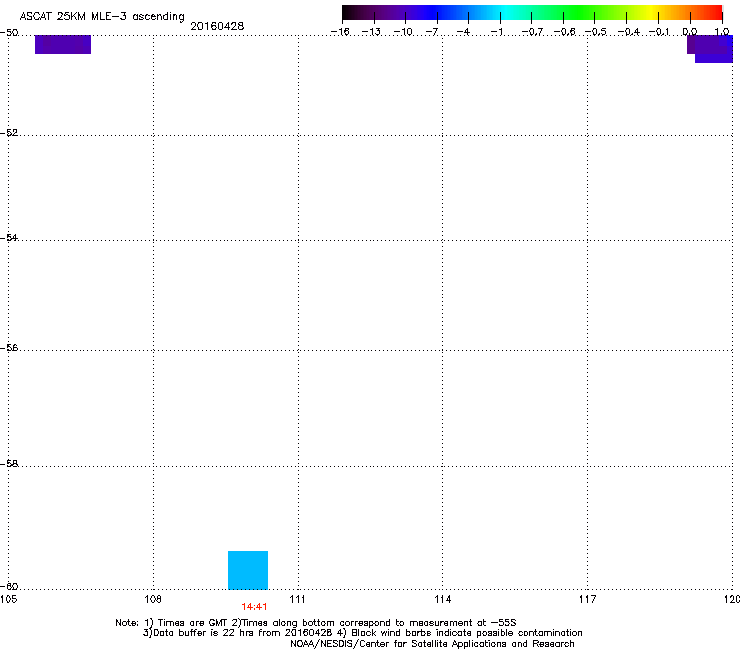Click the date label 20160428
740x650 pixels.
click(x=217, y=26)
